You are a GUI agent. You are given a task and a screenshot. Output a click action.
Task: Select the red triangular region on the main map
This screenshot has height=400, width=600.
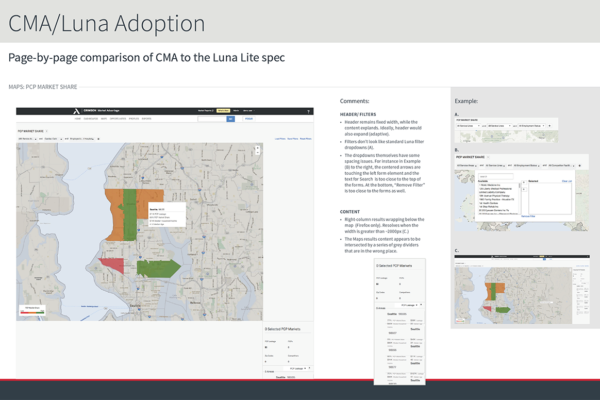point(114,264)
